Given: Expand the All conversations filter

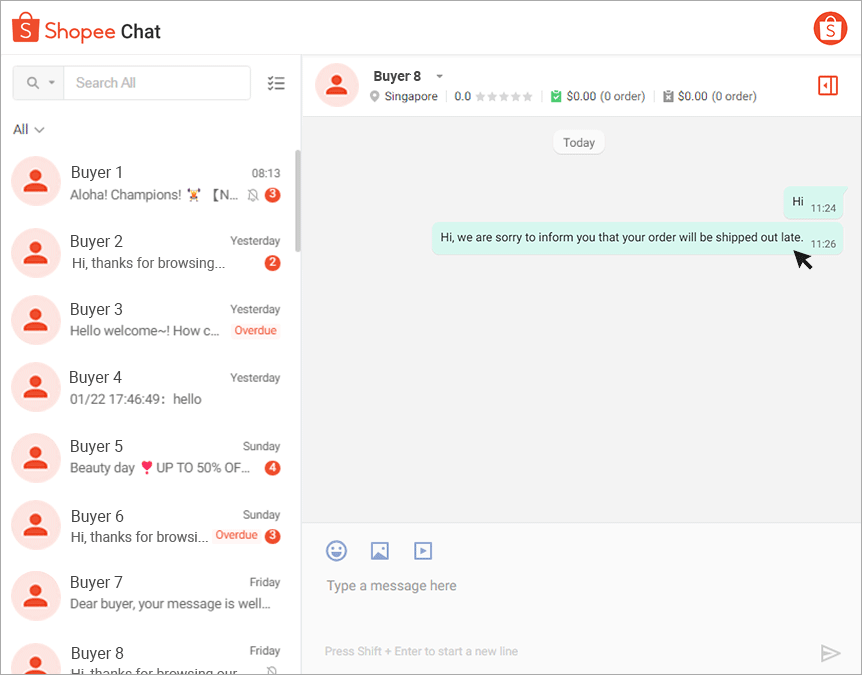Looking at the screenshot, I should pyautogui.click(x=27, y=129).
